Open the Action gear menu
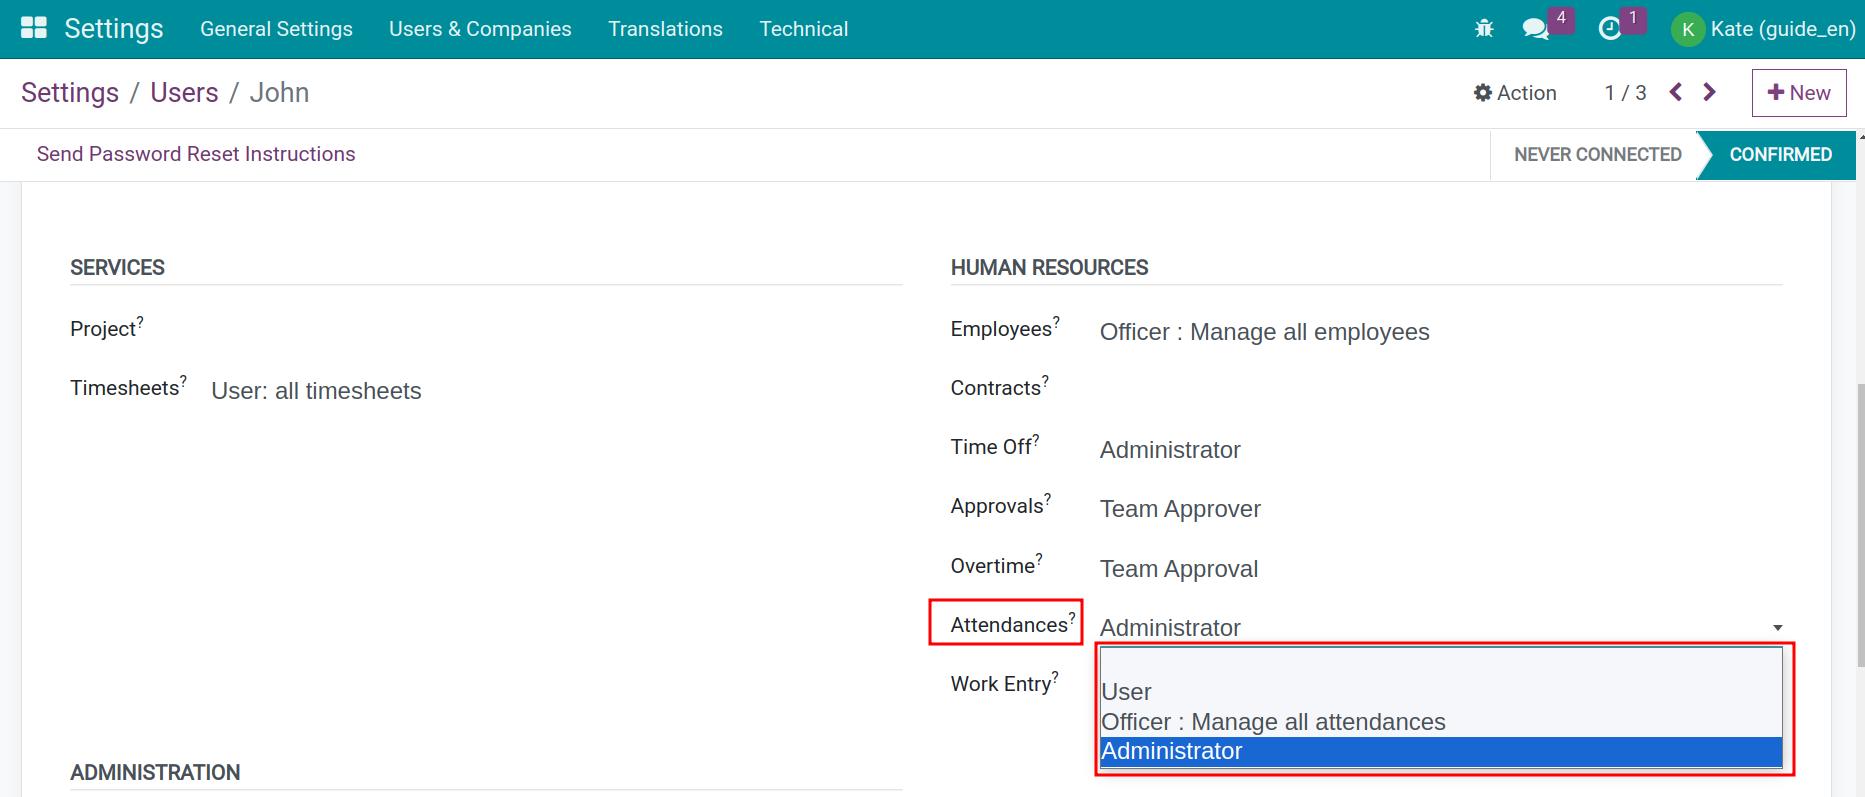Screen dimensions: 1865x797 coord(1515,93)
